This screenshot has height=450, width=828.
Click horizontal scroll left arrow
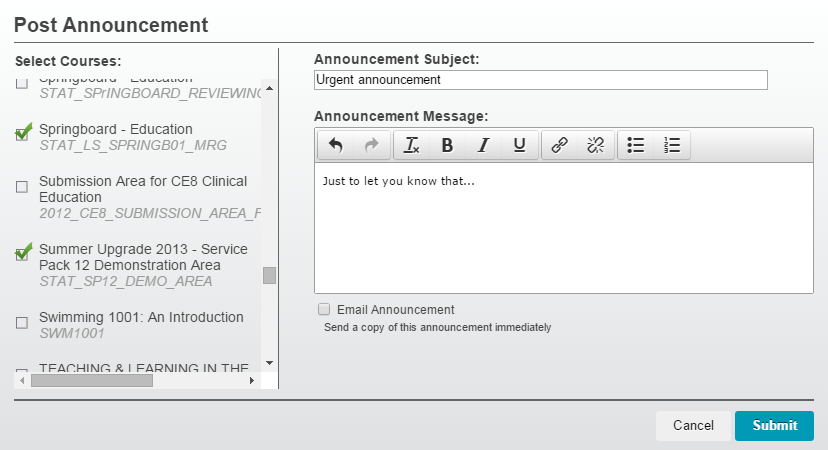tap(22, 380)
